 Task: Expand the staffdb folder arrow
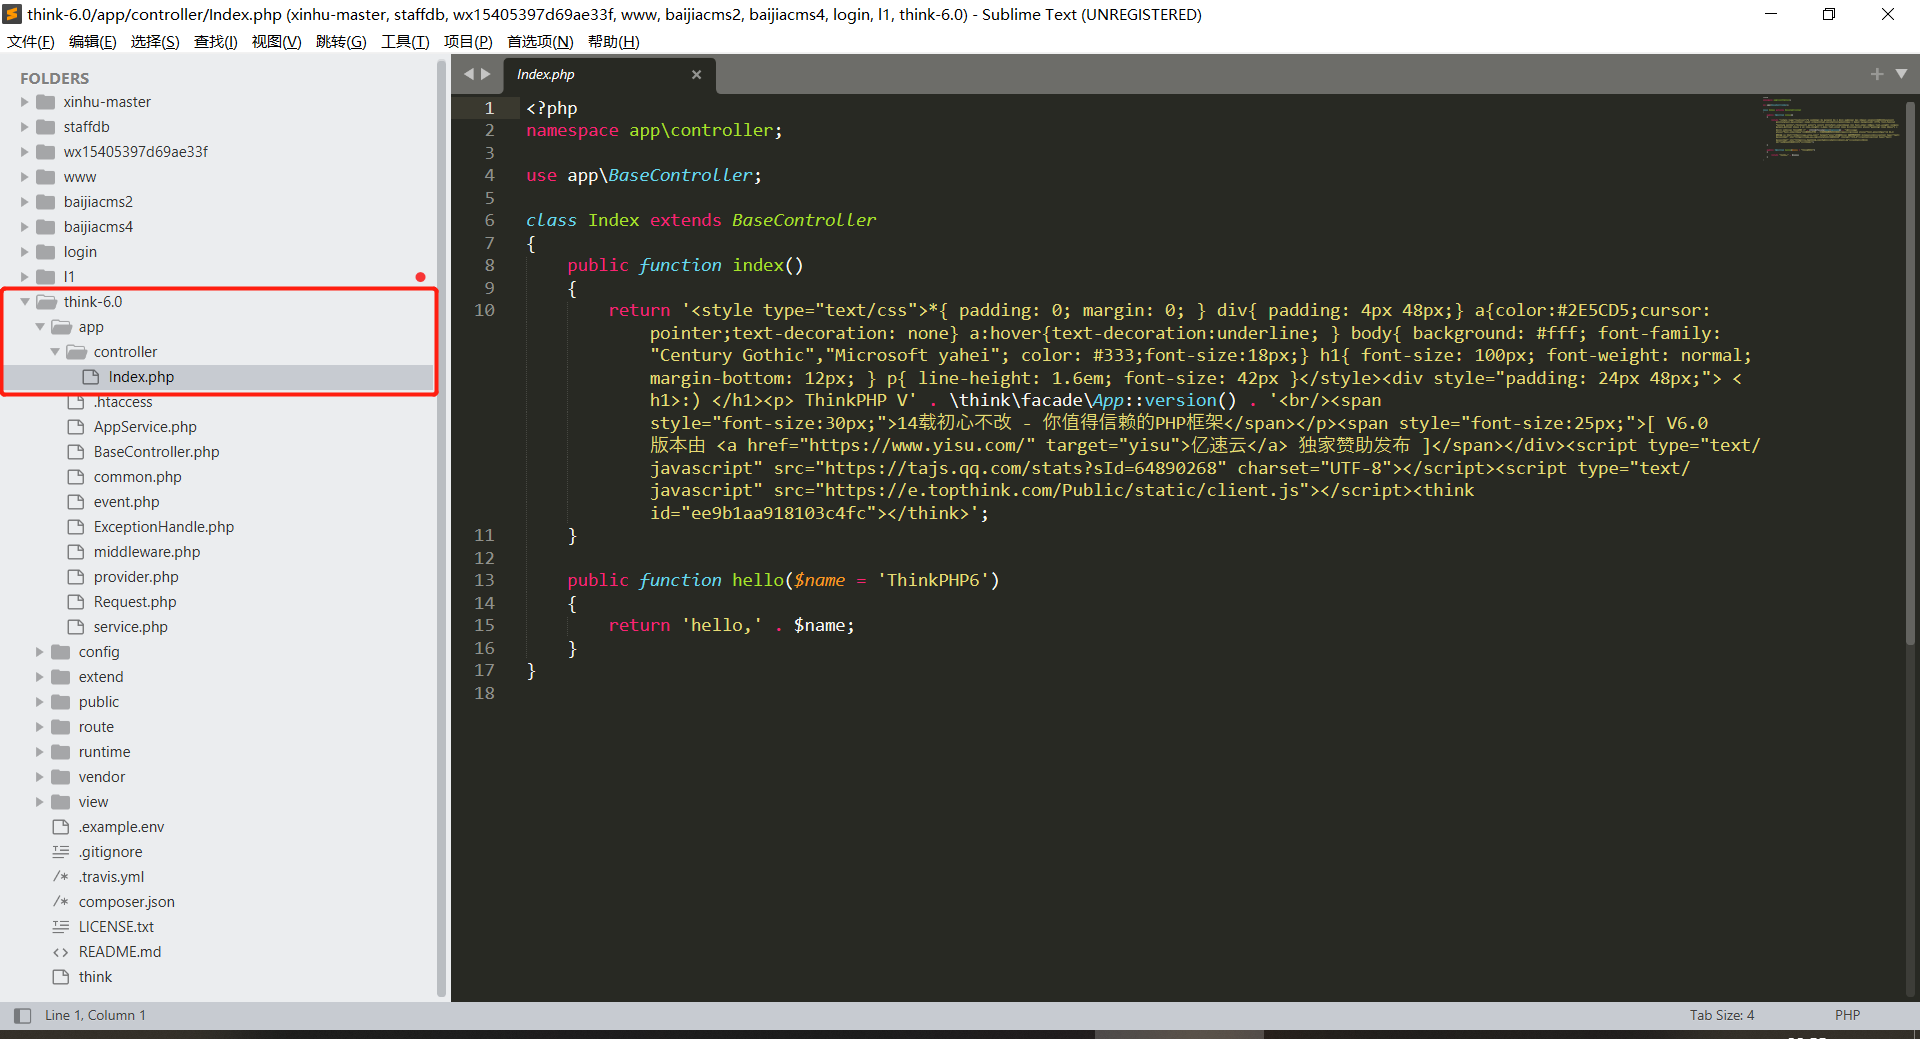pos(25,127)
